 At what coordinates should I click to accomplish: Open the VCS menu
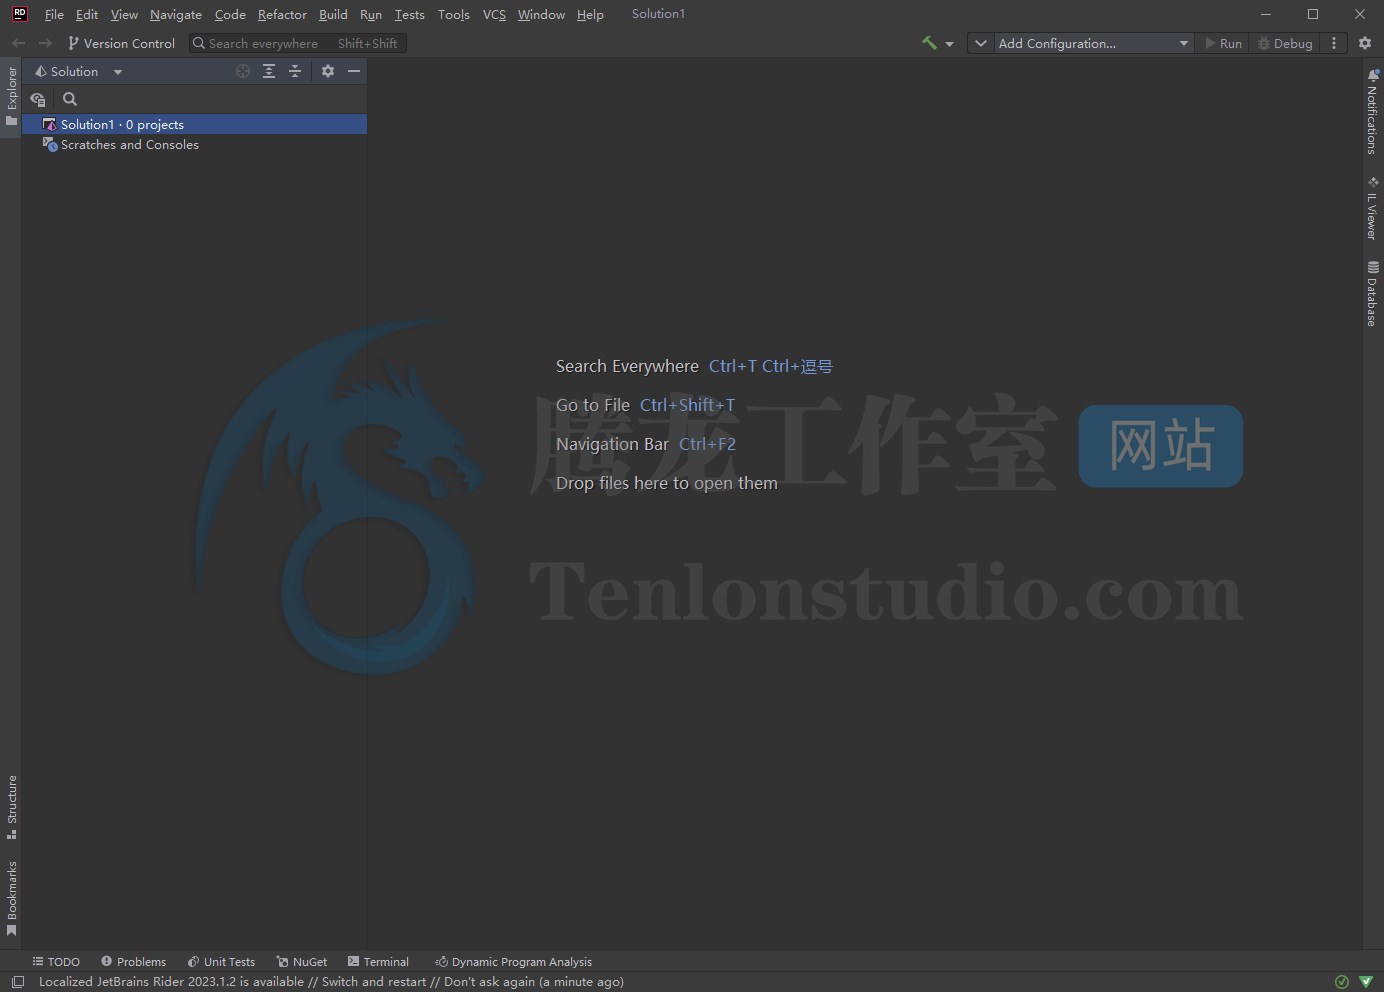pyautogui.click(x=494, y=15)
